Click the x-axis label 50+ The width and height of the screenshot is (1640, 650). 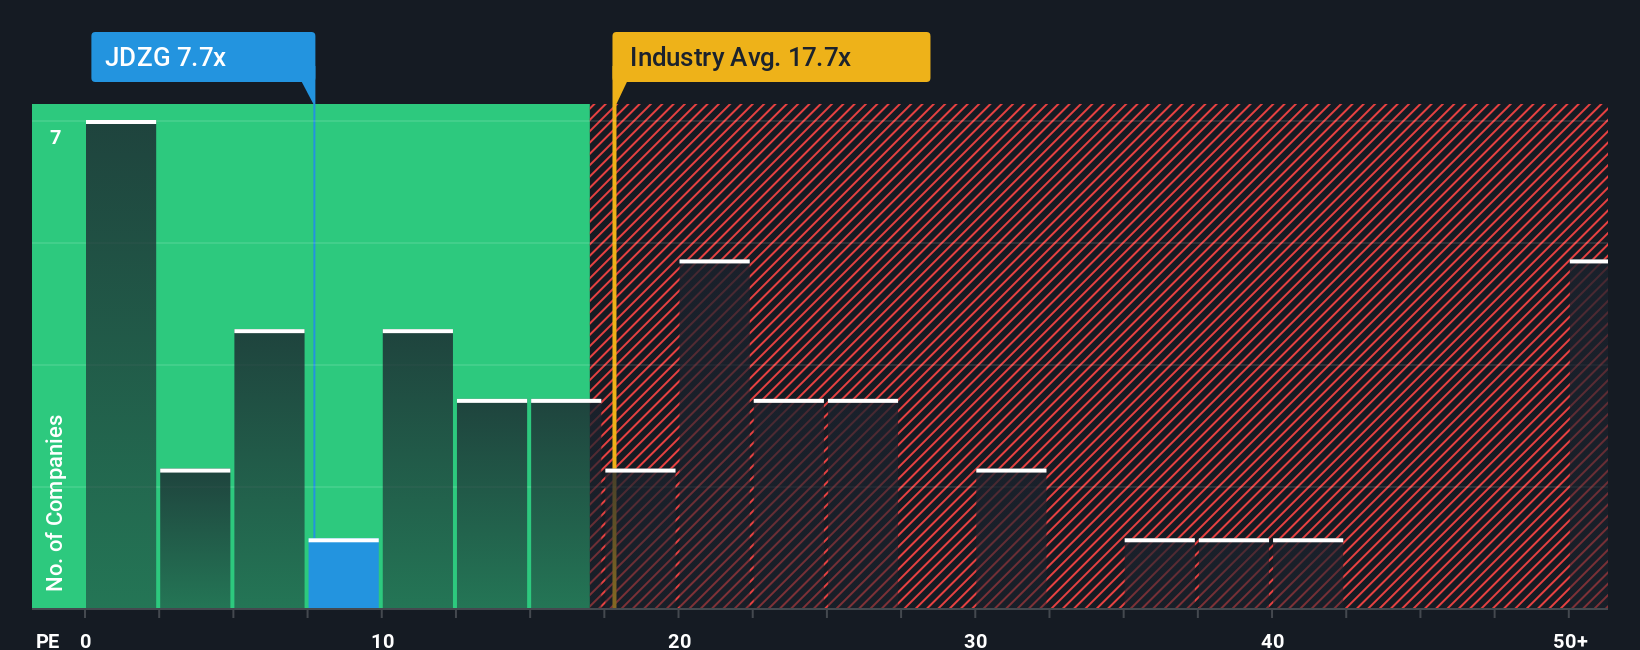pos(1570,640)
